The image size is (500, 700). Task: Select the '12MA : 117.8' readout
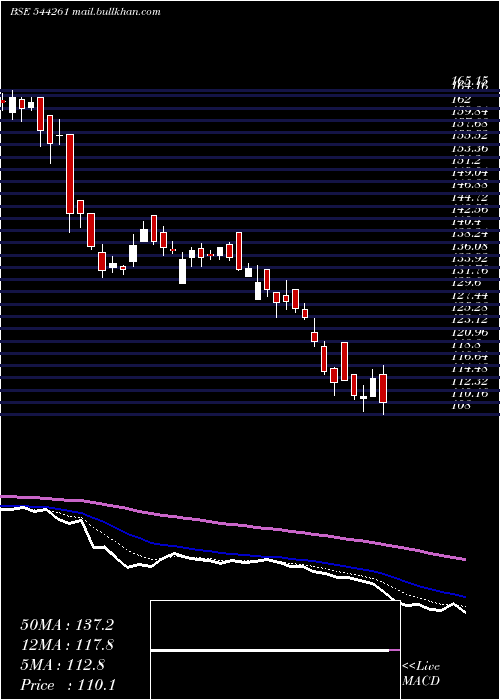point(67,645)
